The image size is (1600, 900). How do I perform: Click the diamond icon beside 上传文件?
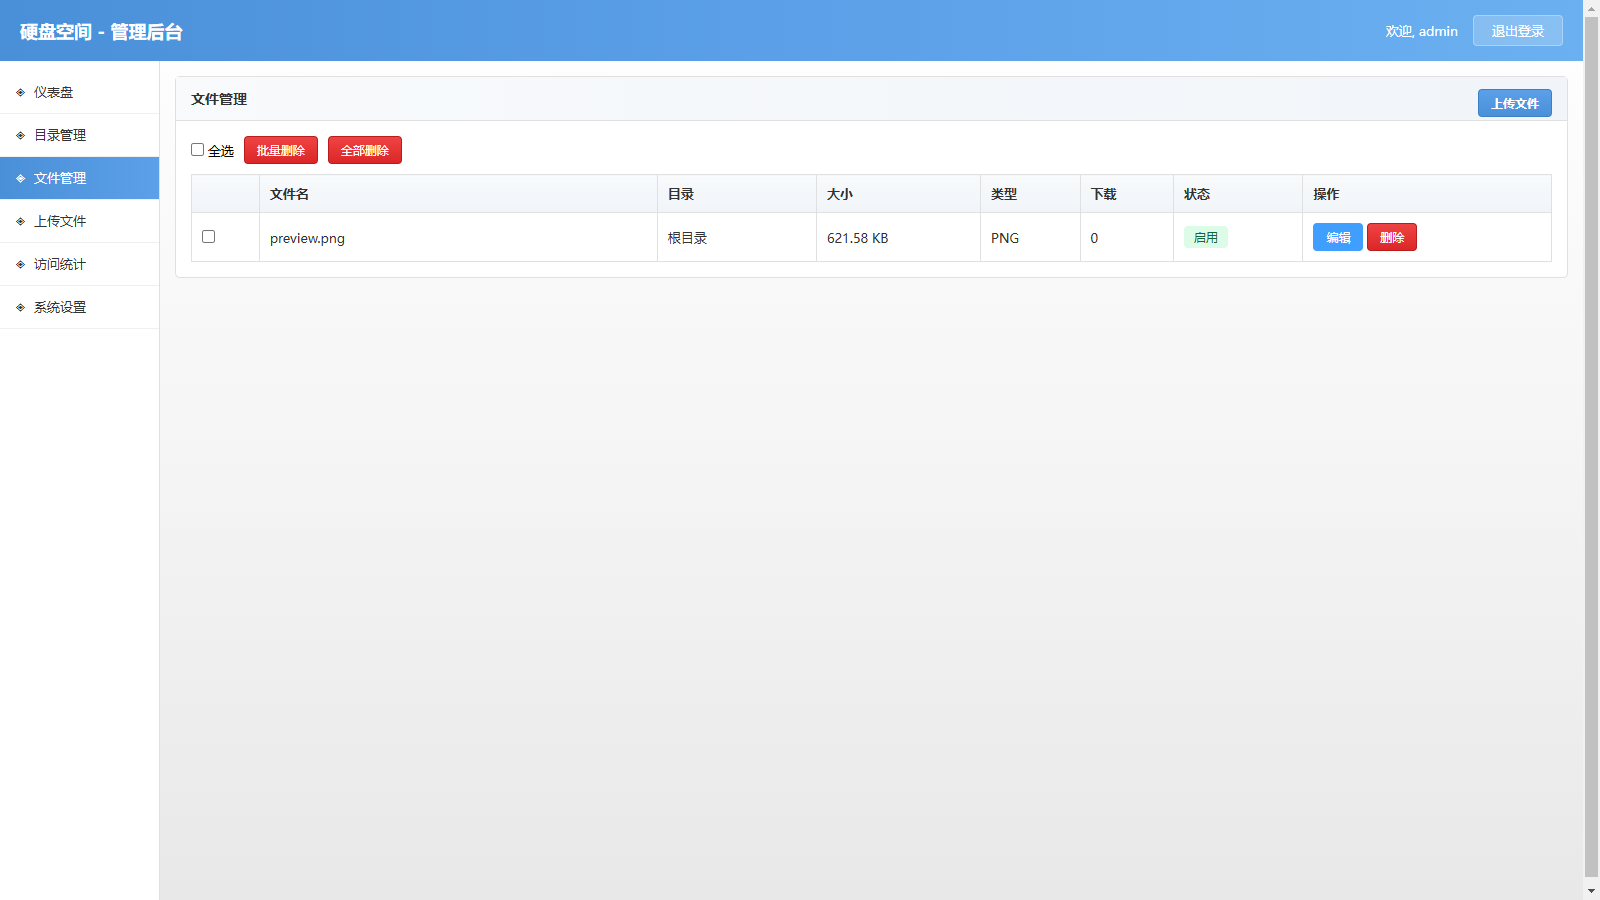coord(20,221)
